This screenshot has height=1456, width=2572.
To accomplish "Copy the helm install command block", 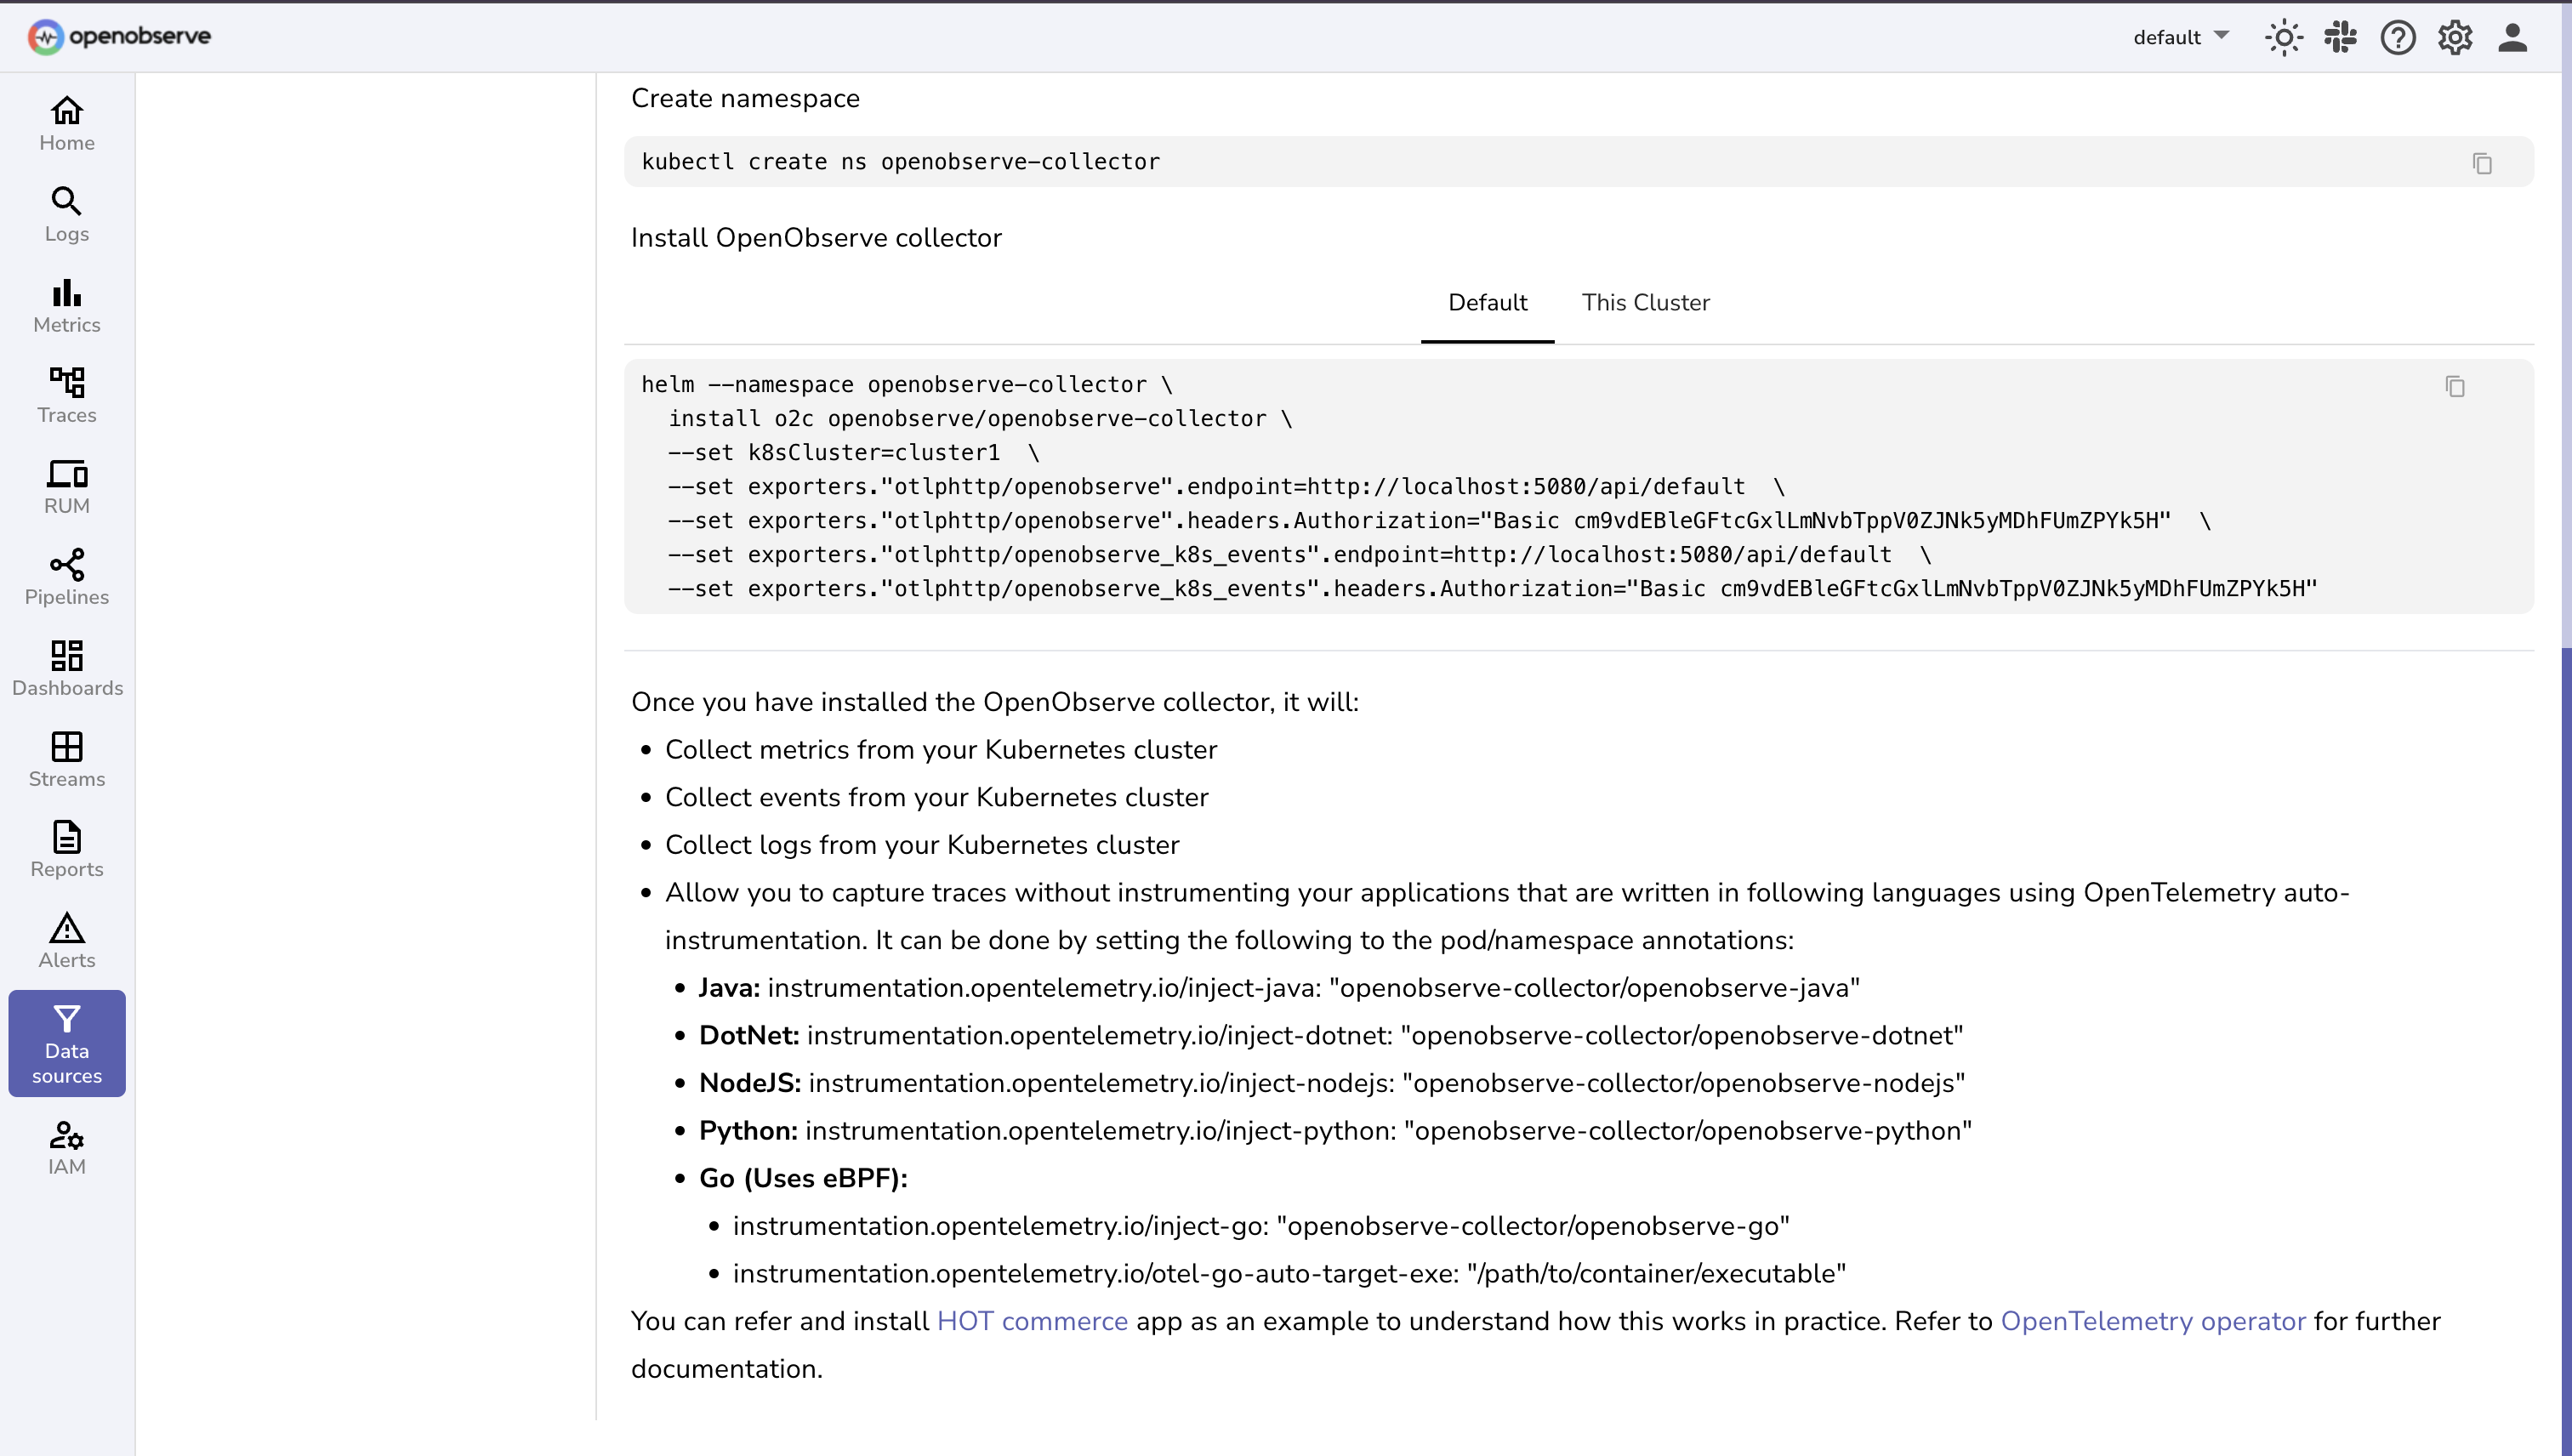I will click(x=2454, y=386).
